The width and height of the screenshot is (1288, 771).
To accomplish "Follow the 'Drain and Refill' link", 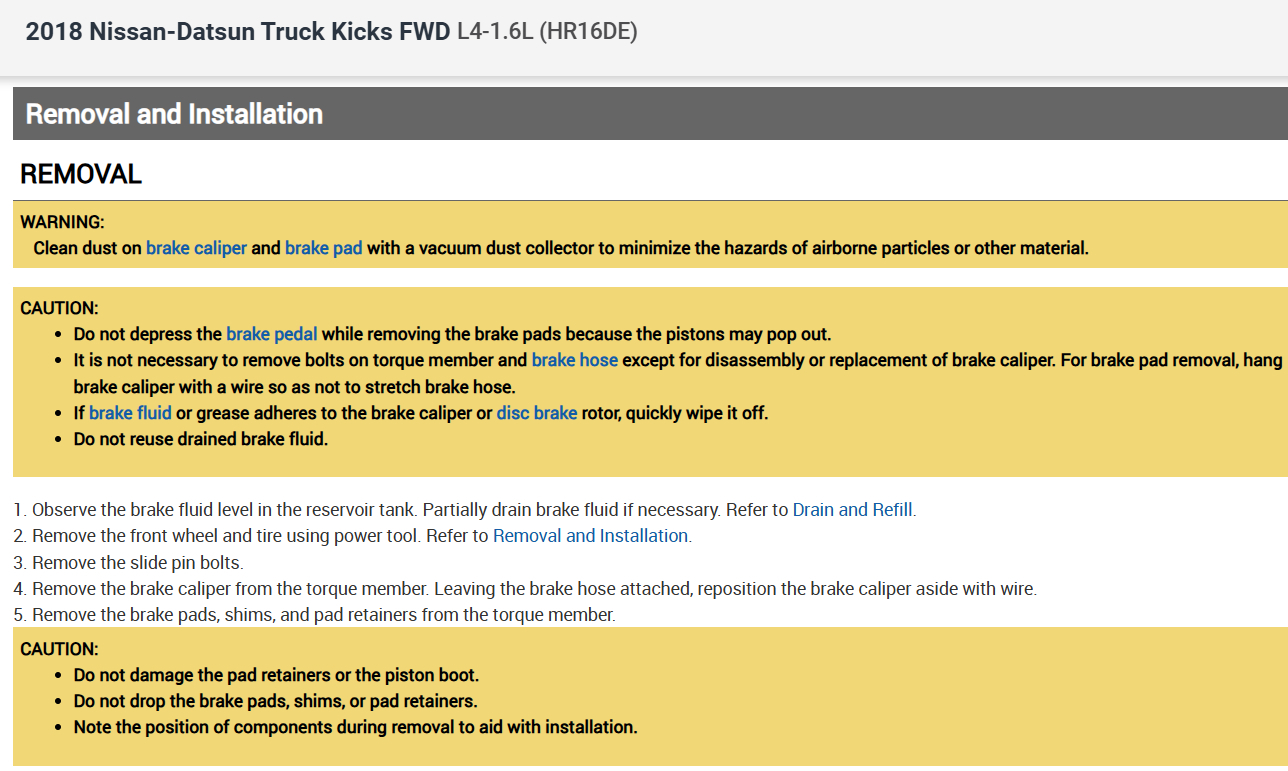I will click(x=852, y=510).
